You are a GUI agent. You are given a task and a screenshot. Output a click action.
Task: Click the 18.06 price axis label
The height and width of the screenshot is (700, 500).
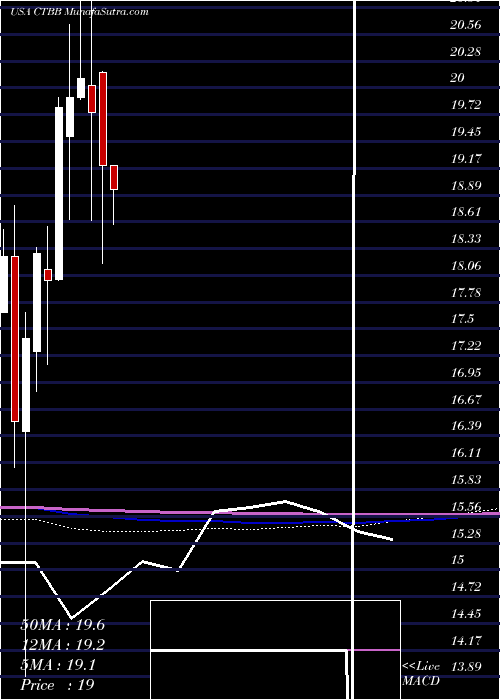[x=466, y=266]
